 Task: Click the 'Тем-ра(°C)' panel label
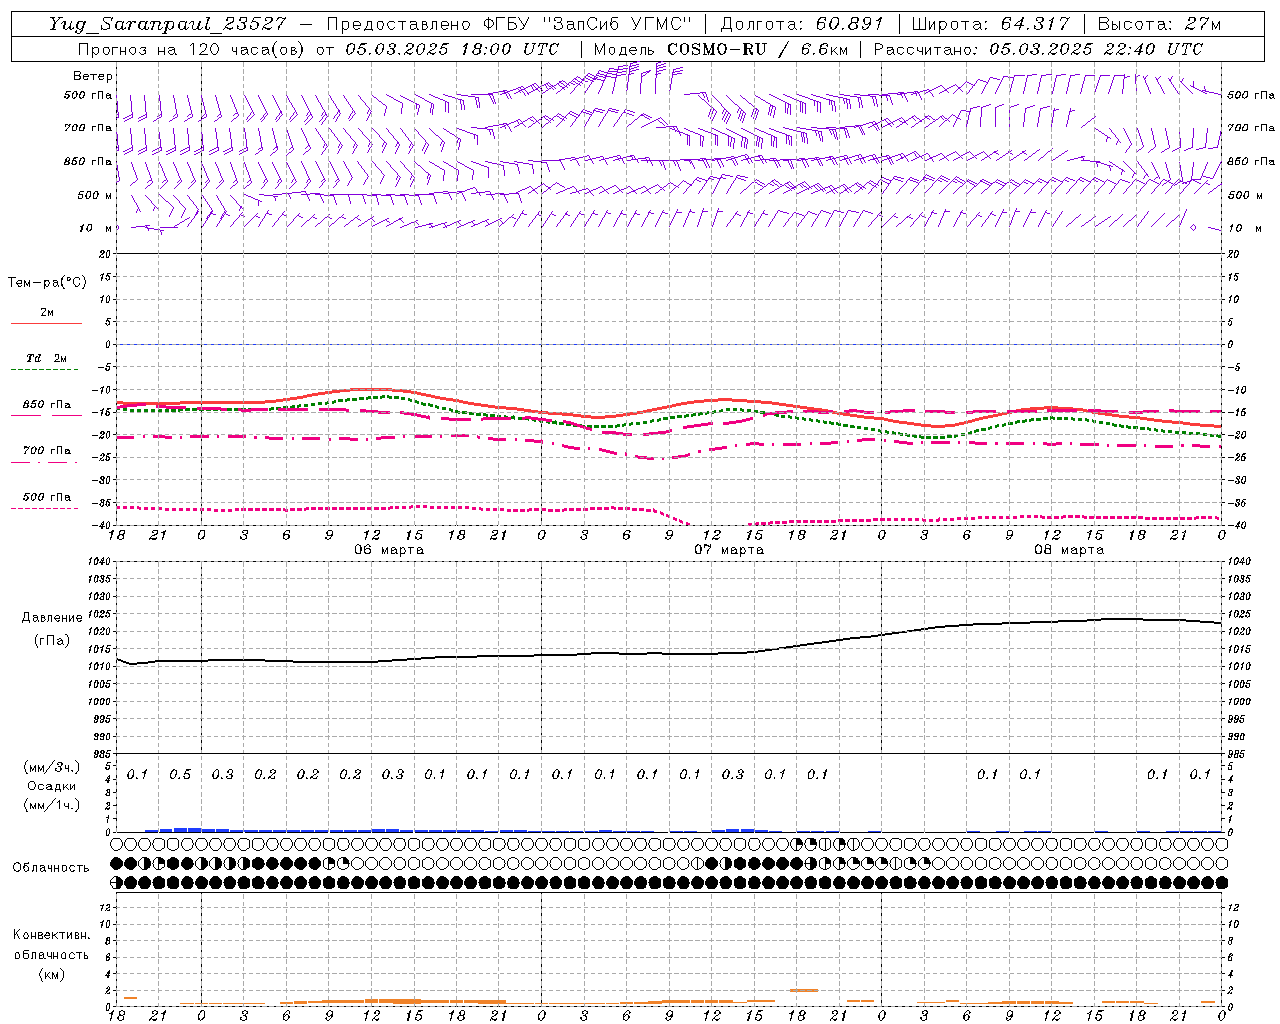tap(47, 283)
